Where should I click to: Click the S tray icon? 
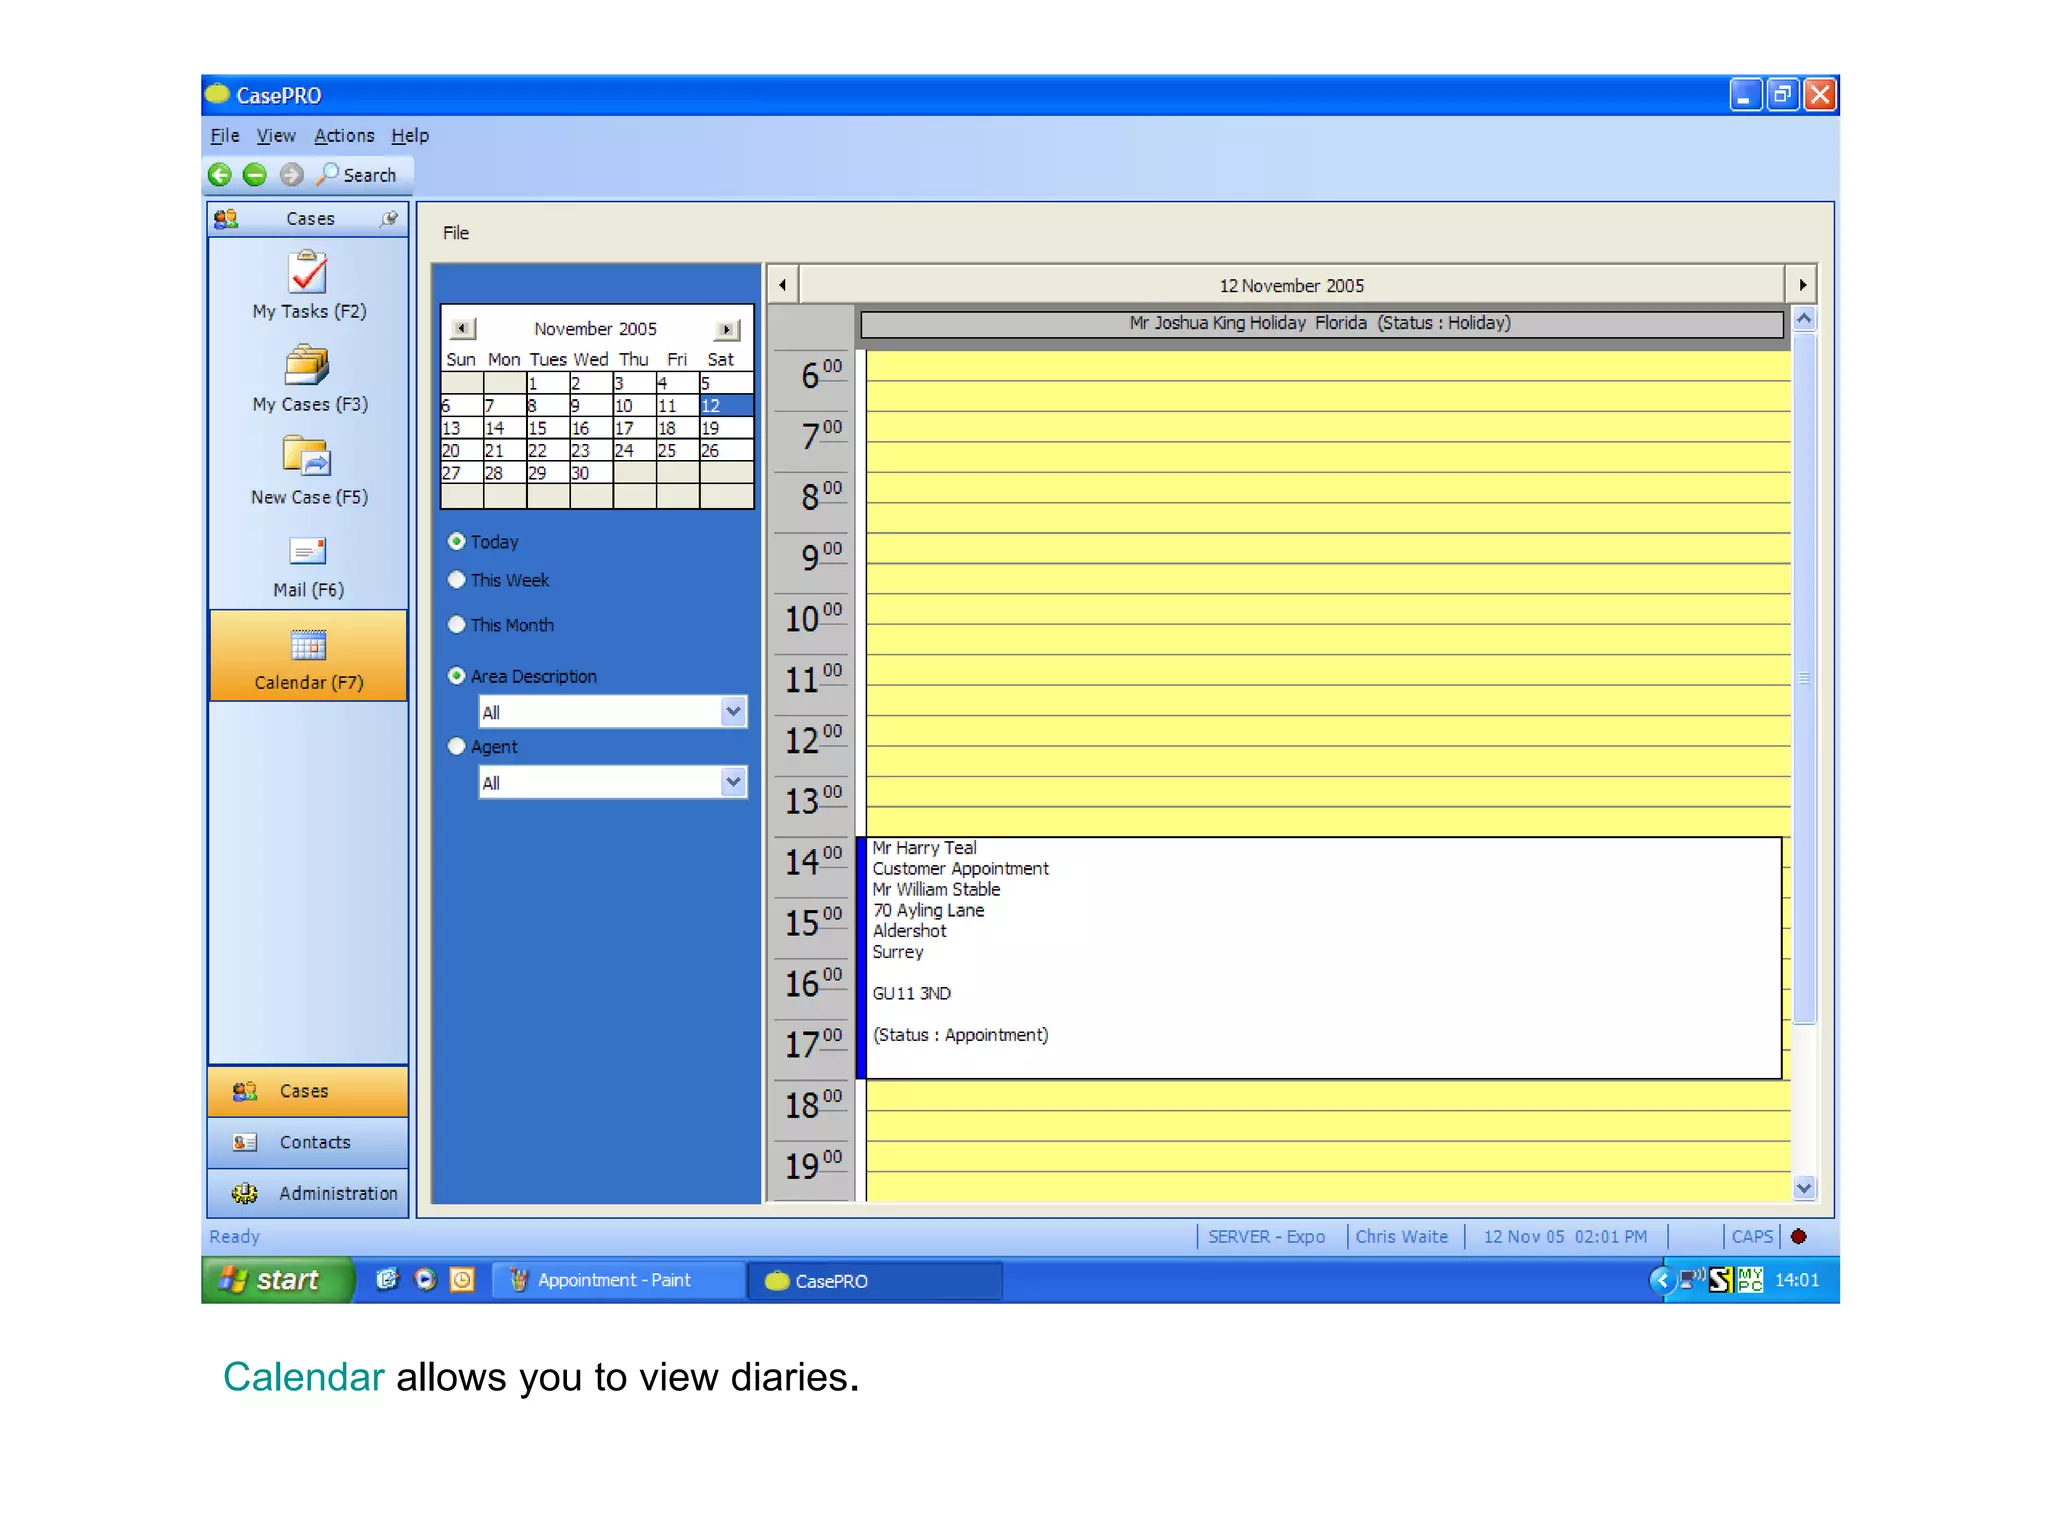1721,1280
